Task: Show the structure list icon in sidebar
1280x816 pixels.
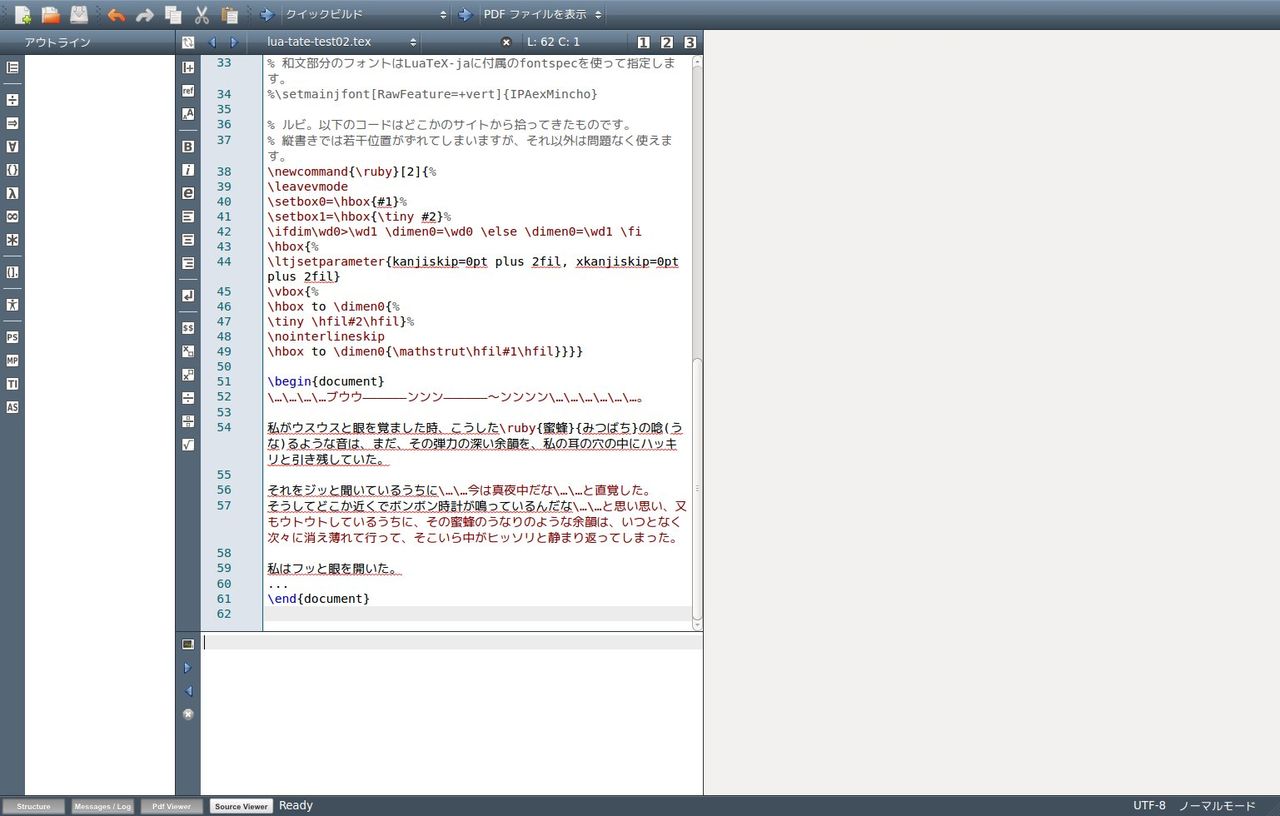Action: pyautogui.click(x=12, y=67)
